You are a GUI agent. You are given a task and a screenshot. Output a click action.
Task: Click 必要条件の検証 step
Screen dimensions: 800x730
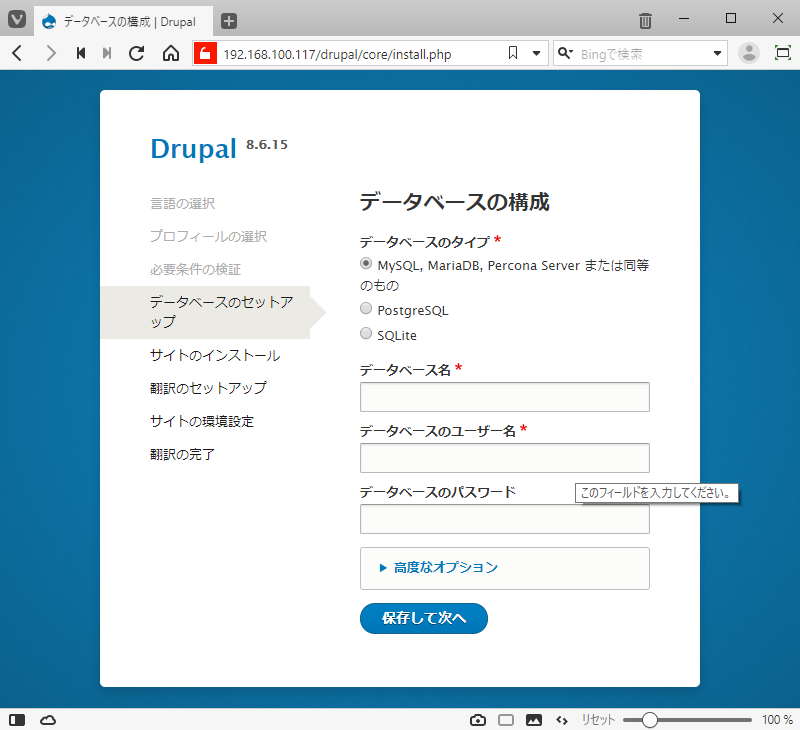click(x=195, y=269)
